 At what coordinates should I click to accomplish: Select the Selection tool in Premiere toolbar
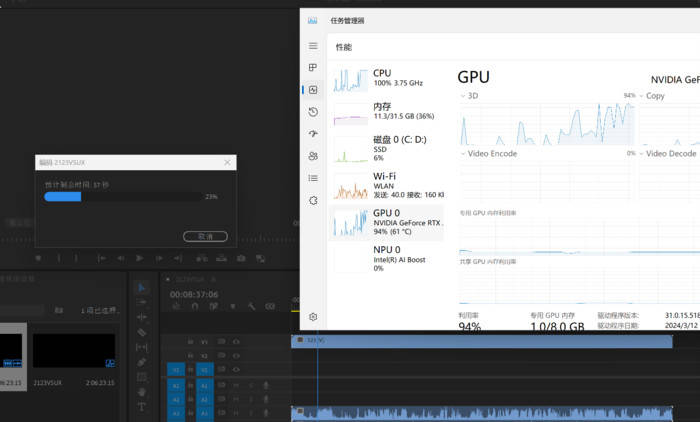[142, 288]
